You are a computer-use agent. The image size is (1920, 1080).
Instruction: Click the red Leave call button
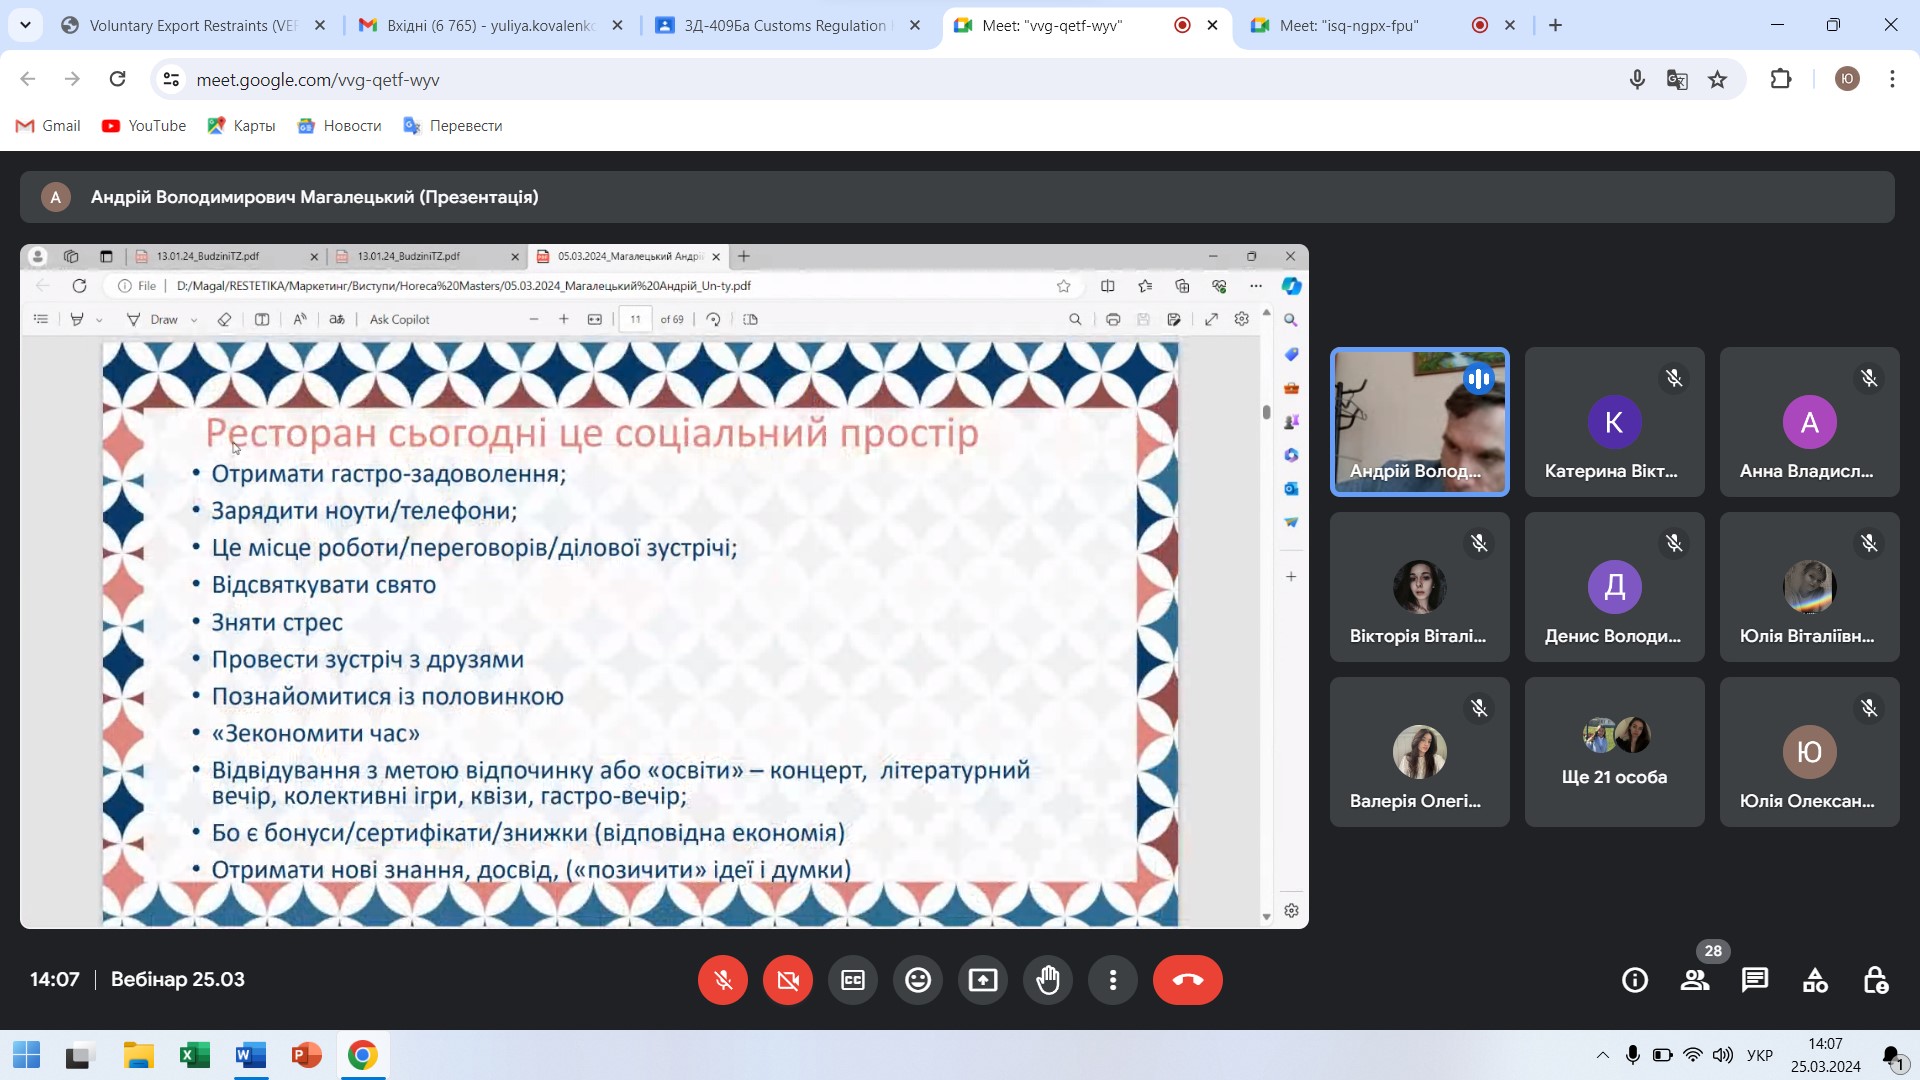tap(1187, 980)
